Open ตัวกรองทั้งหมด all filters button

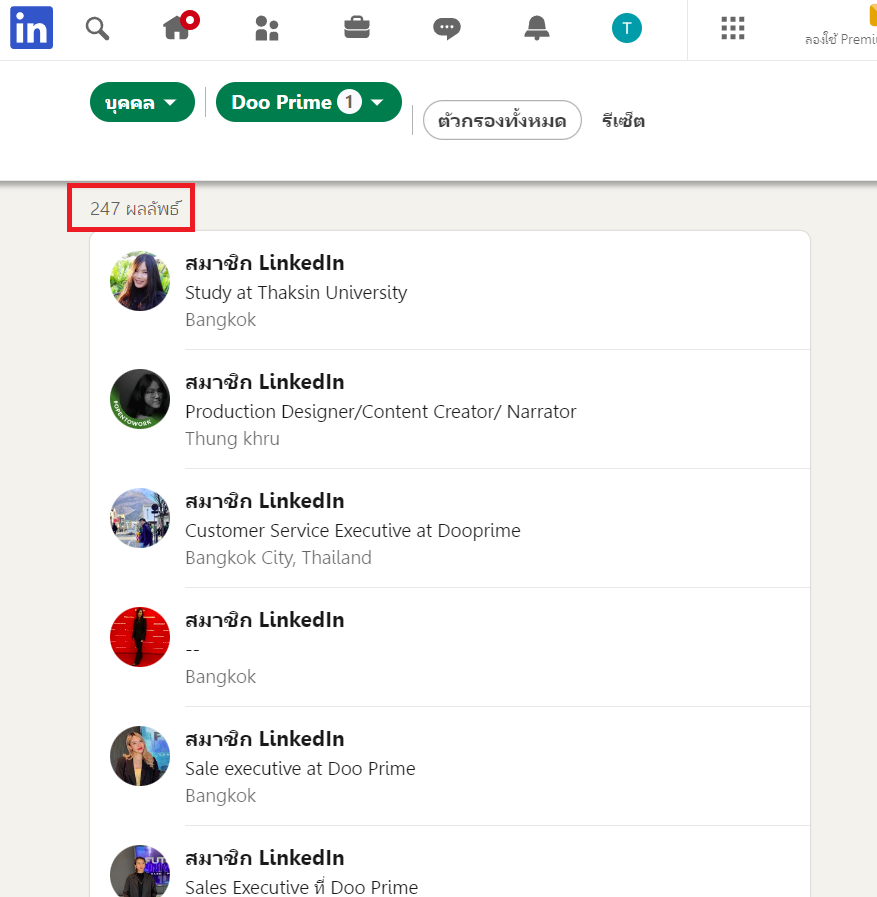[502, 121]
